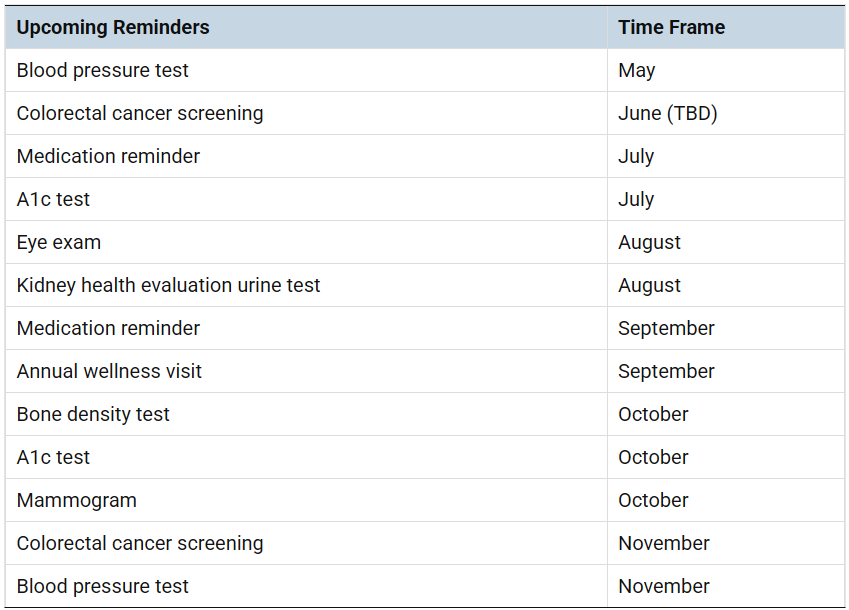
Task: Click the August cell beside Eye exam
Action: click(x=649, y=242)
